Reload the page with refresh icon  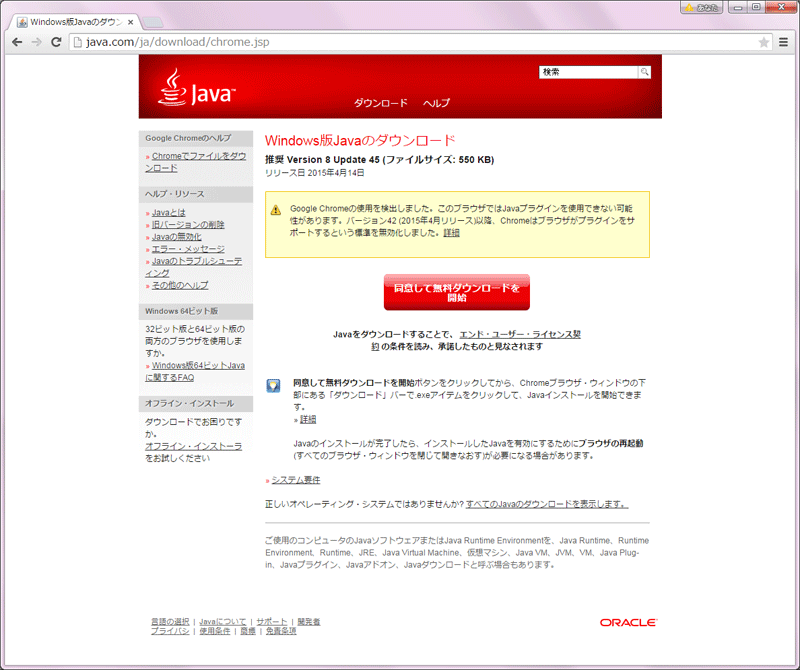(56, 42)
